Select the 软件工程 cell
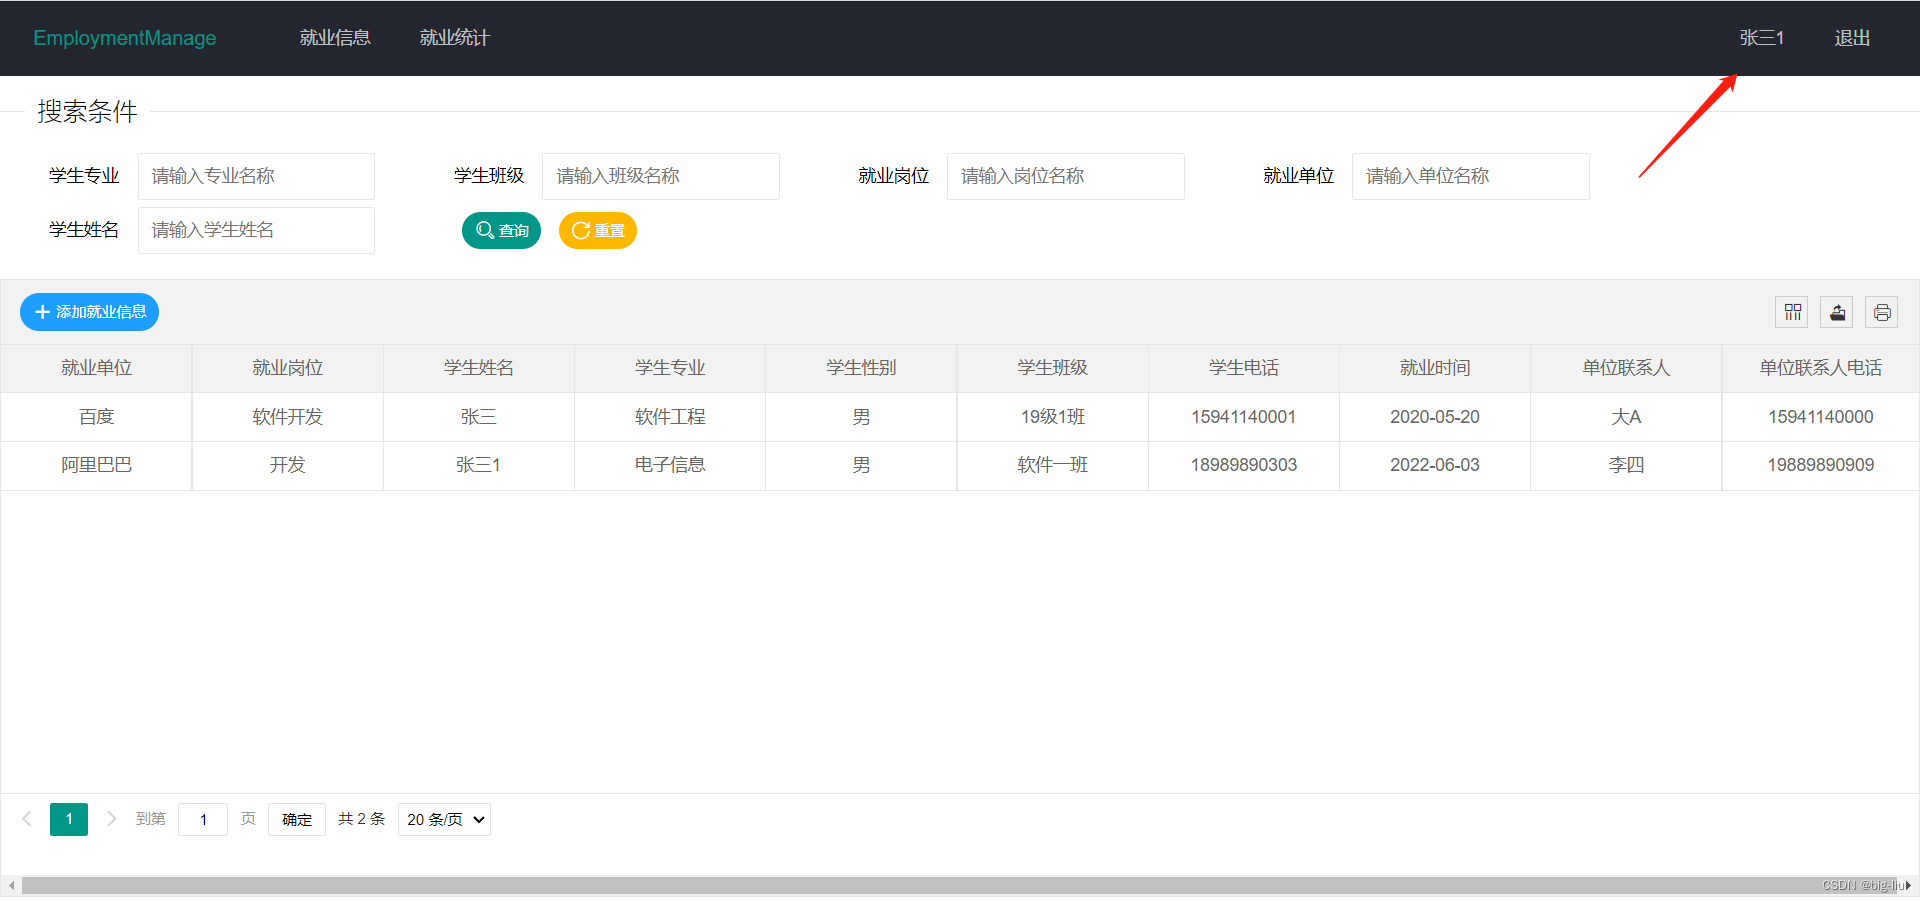The image size is (1920, 902). (670, 417)
